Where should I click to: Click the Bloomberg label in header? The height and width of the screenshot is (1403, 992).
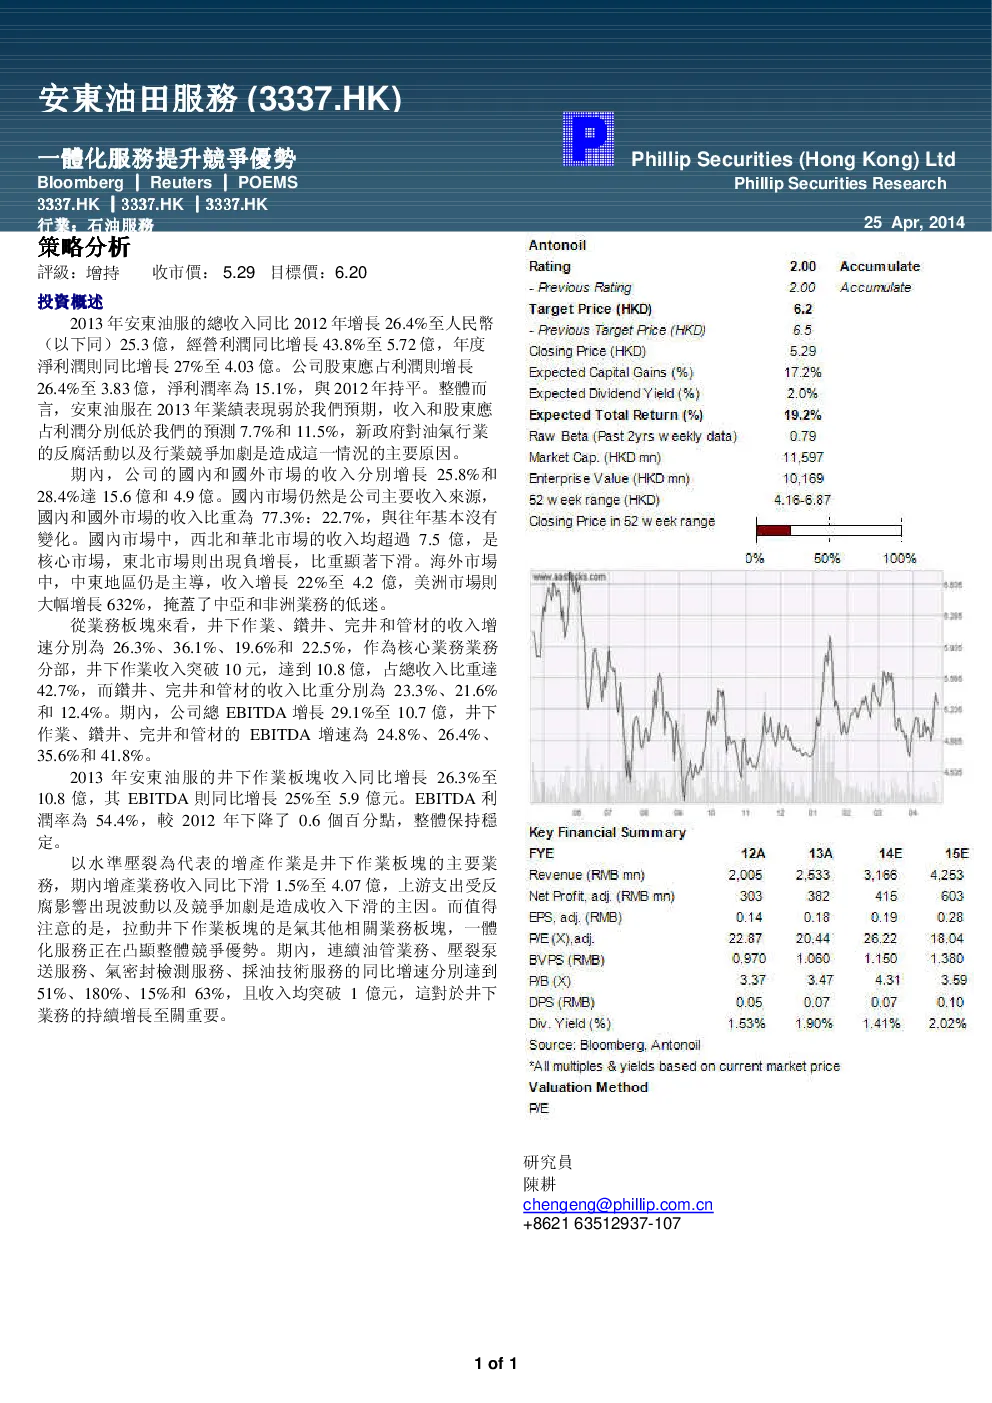point(80,182)
